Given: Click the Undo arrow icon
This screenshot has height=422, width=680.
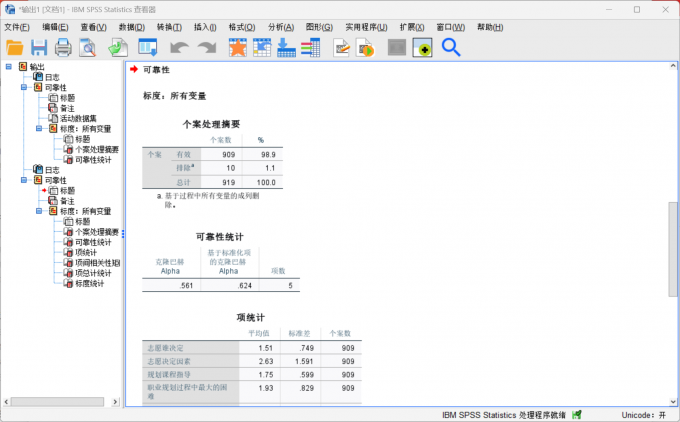Looking at the screenshot, I should (179, 47).
